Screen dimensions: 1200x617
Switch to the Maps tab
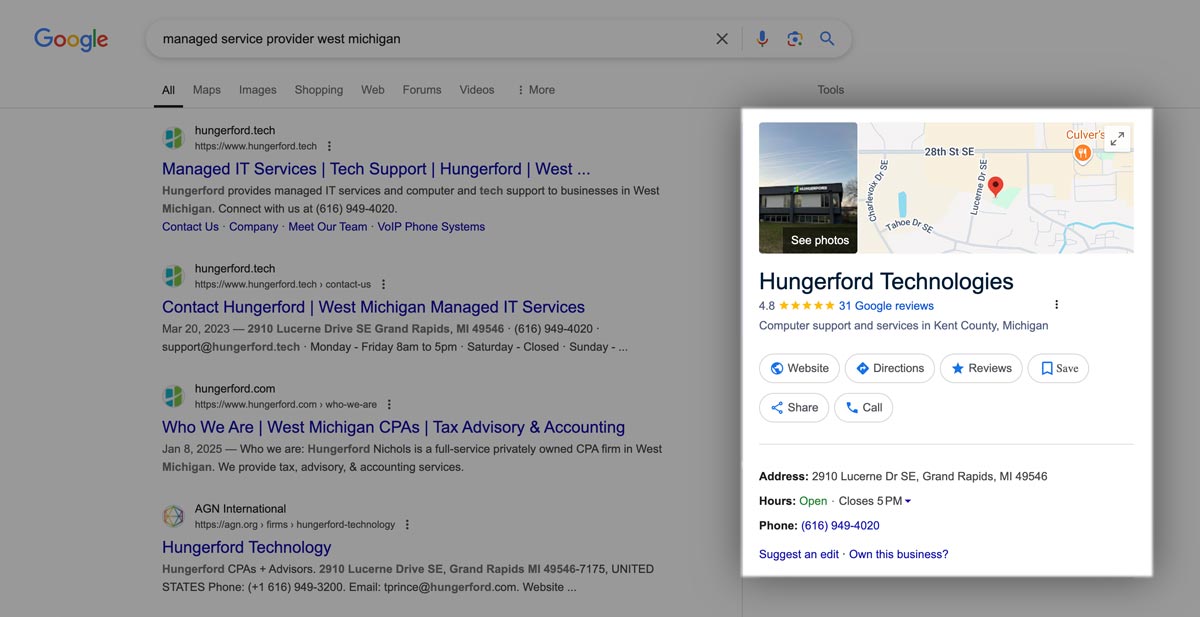(x=207, y=90)
